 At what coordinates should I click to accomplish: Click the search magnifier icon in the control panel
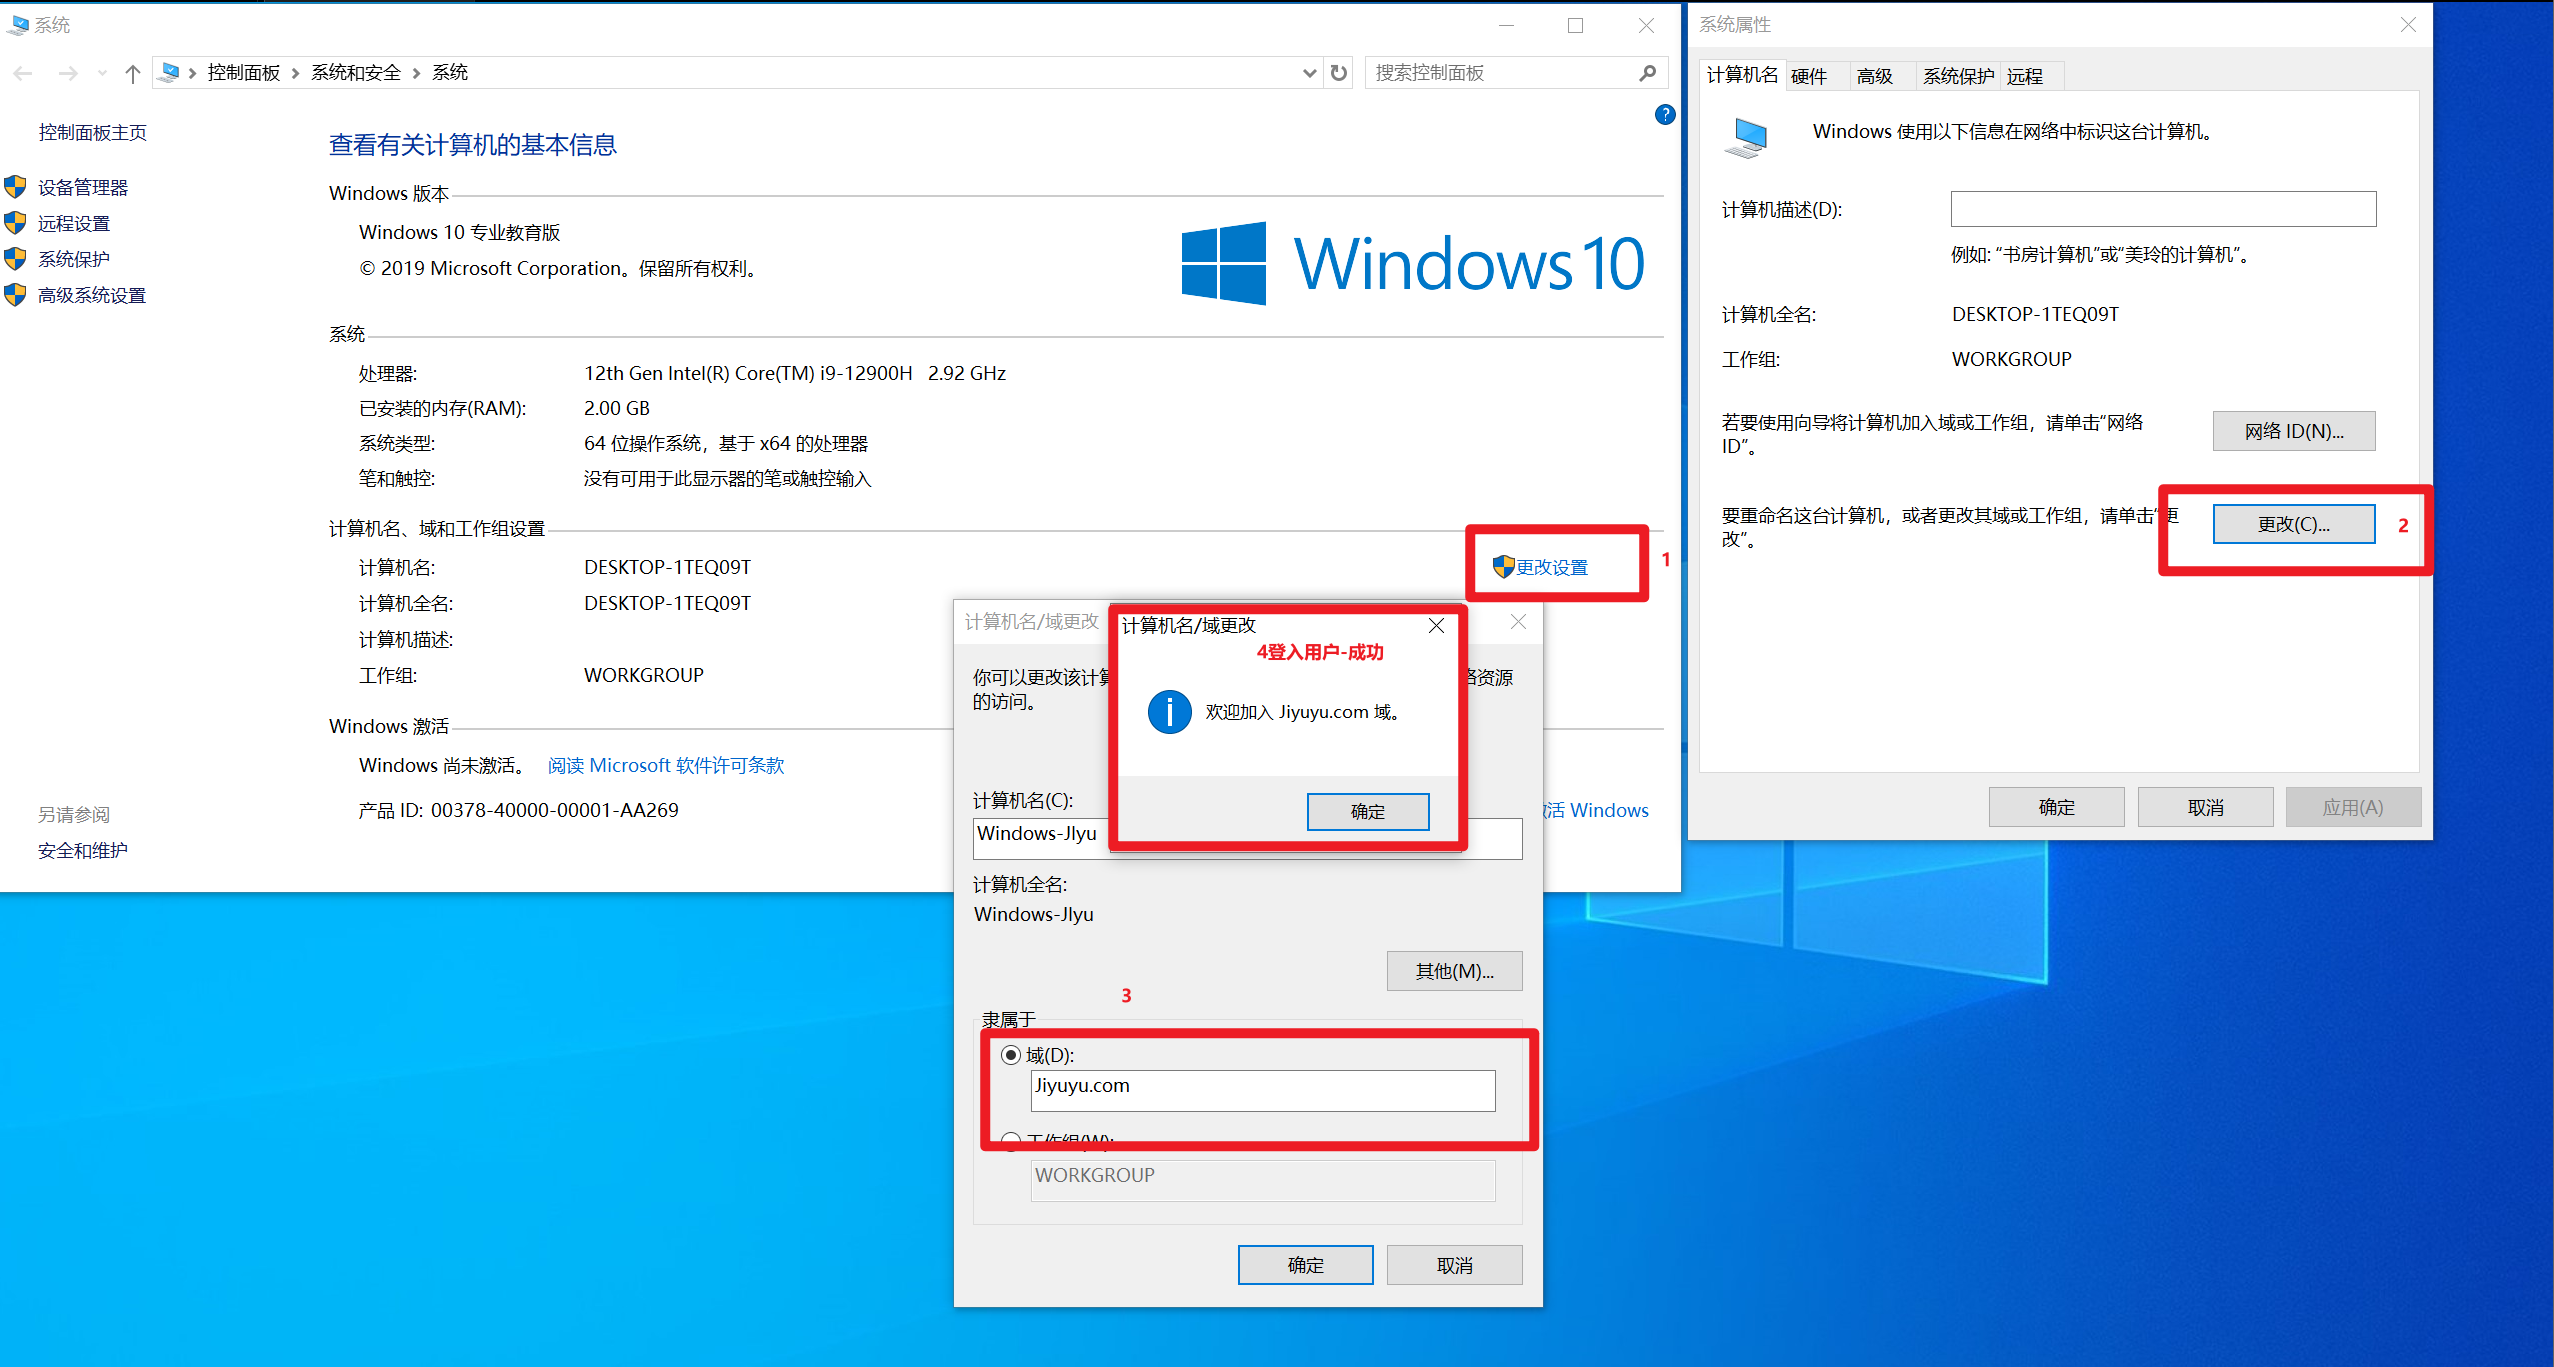point(1647,73)
